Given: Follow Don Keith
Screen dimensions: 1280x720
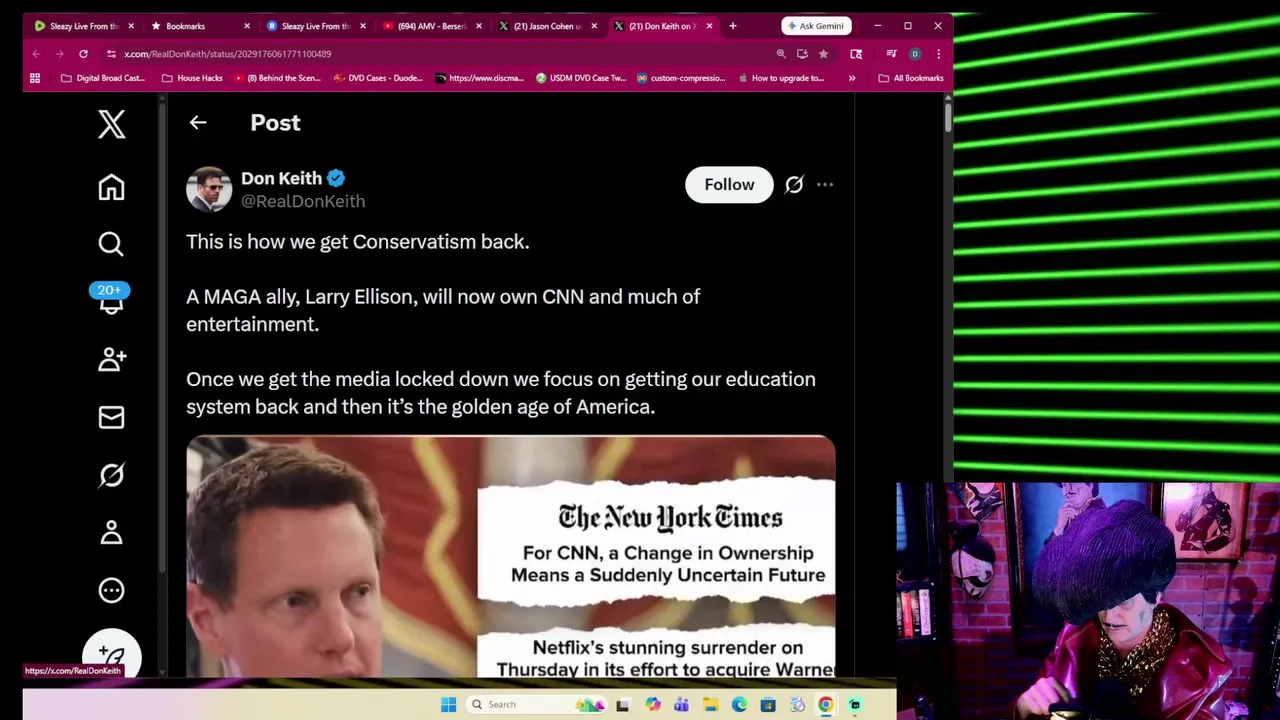Looking at the screenshot, I should click(x=729, y=184).
